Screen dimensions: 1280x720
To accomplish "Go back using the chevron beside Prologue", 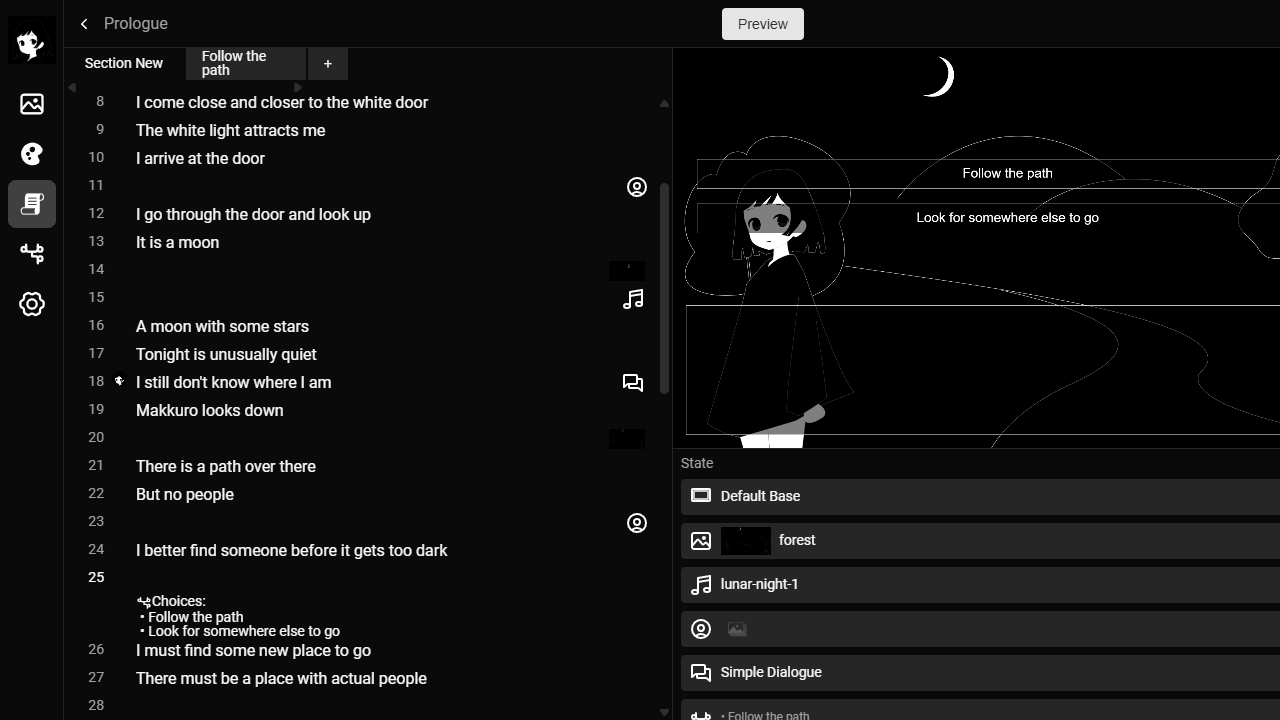I will click(84, 23).
